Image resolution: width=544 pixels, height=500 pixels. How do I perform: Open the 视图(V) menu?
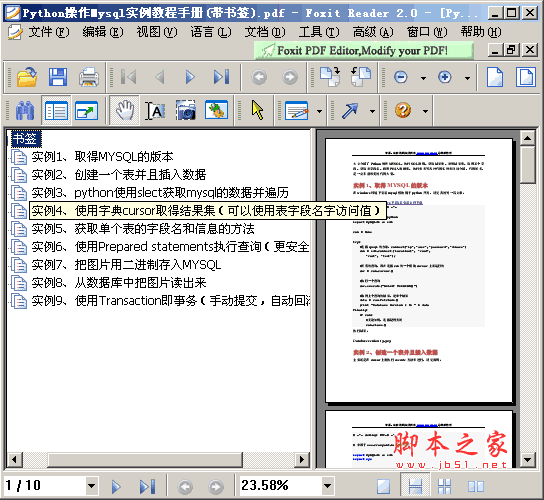click(x=157, y=32)
